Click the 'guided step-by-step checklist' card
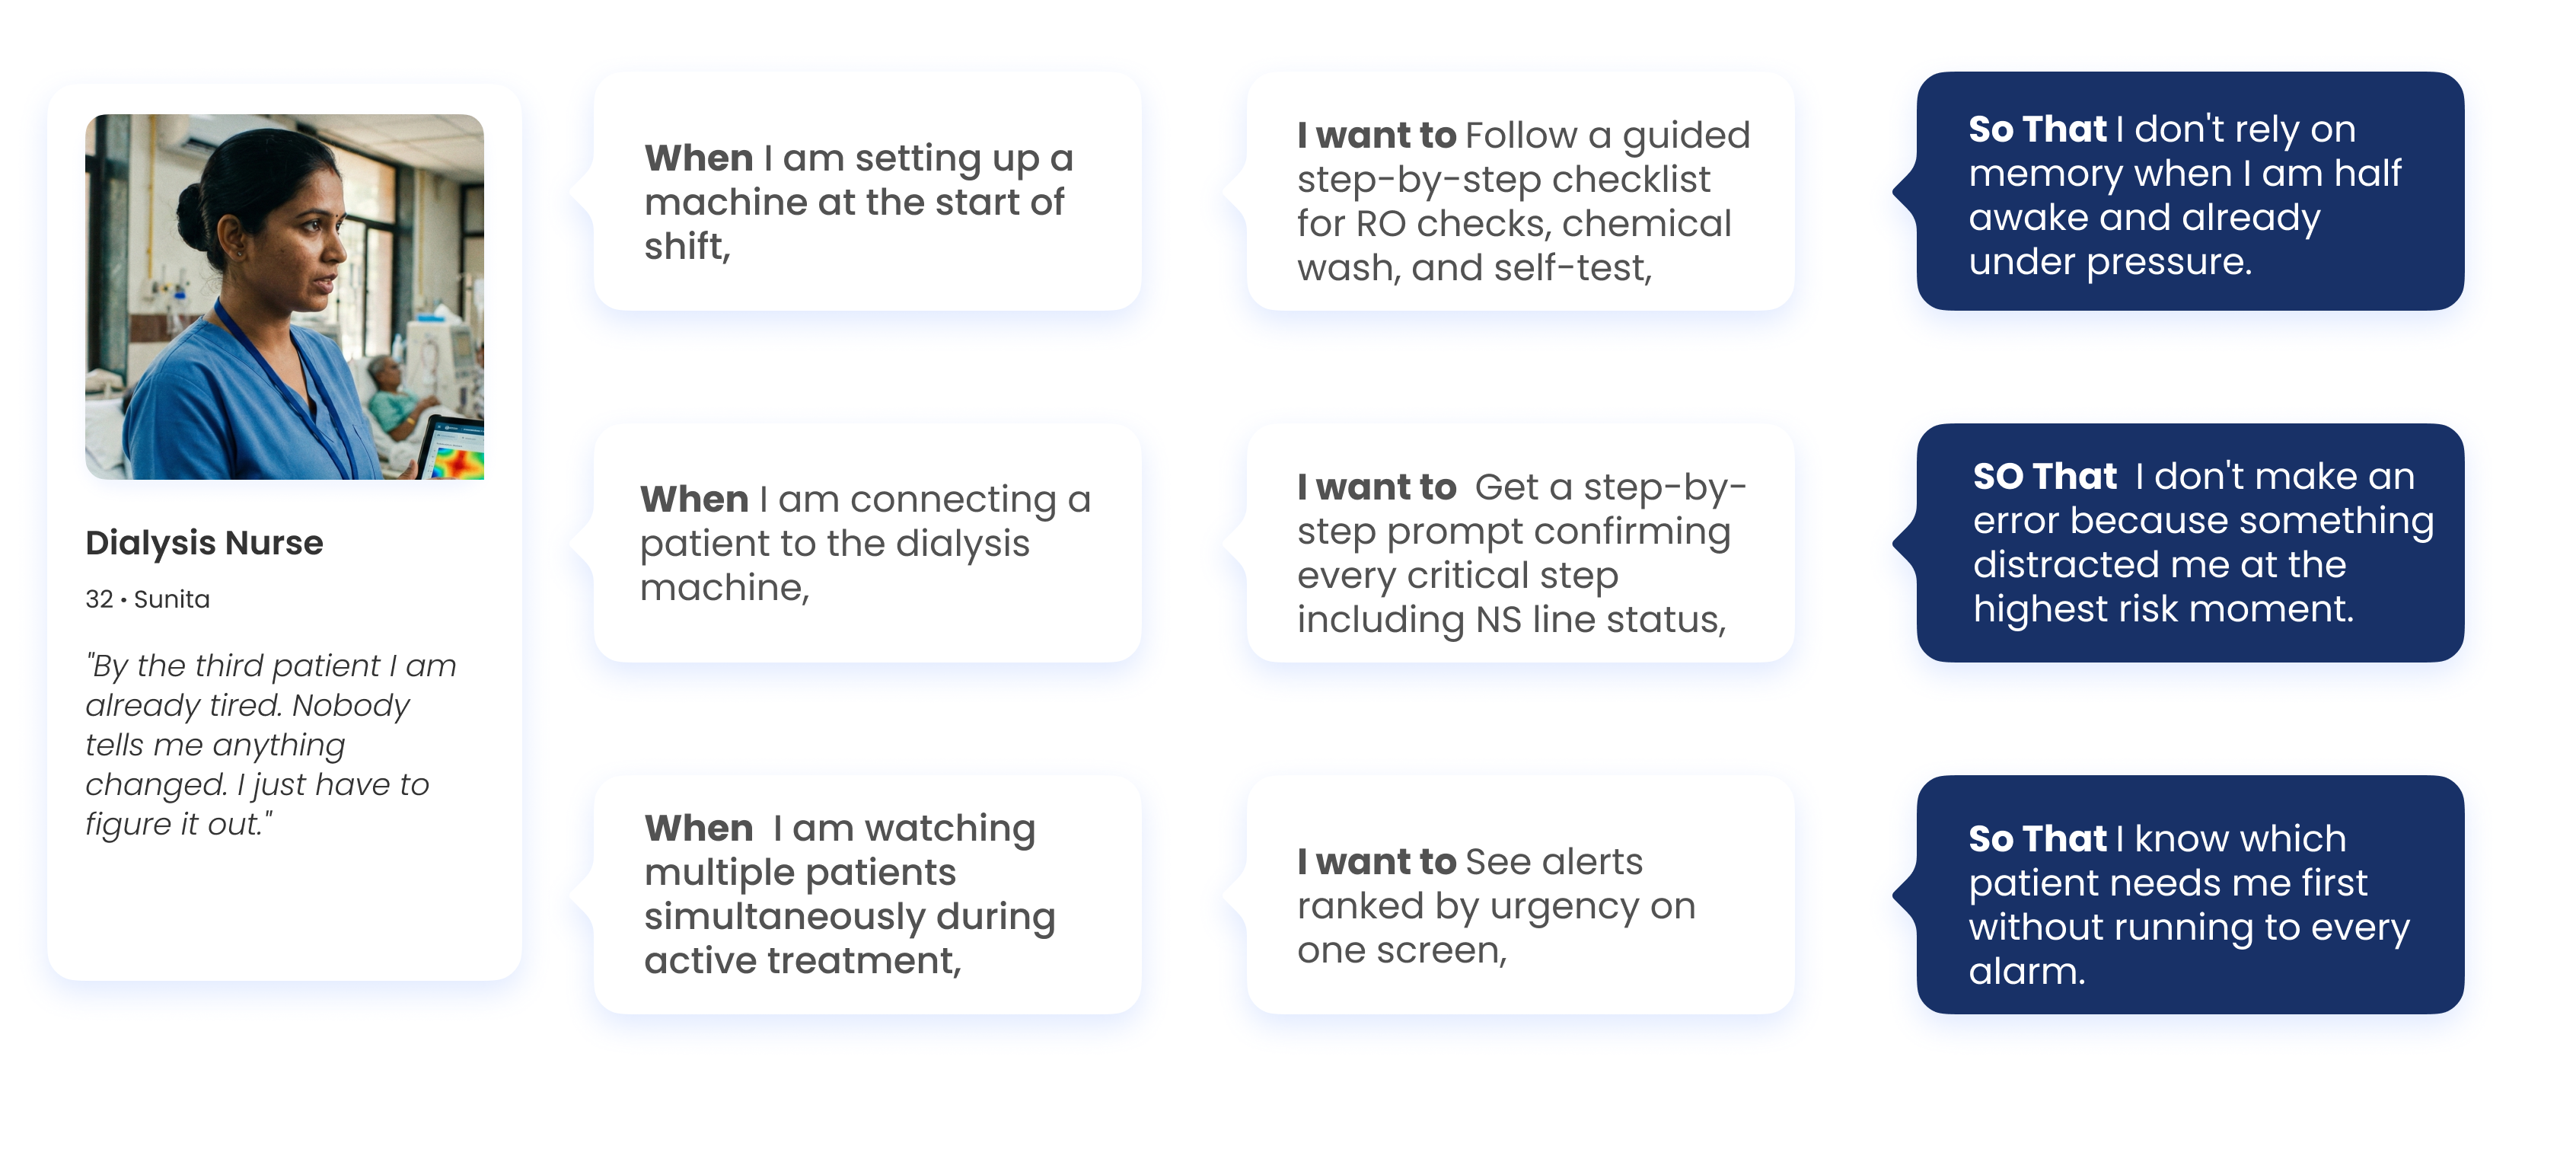 (x=1520, y=191)
